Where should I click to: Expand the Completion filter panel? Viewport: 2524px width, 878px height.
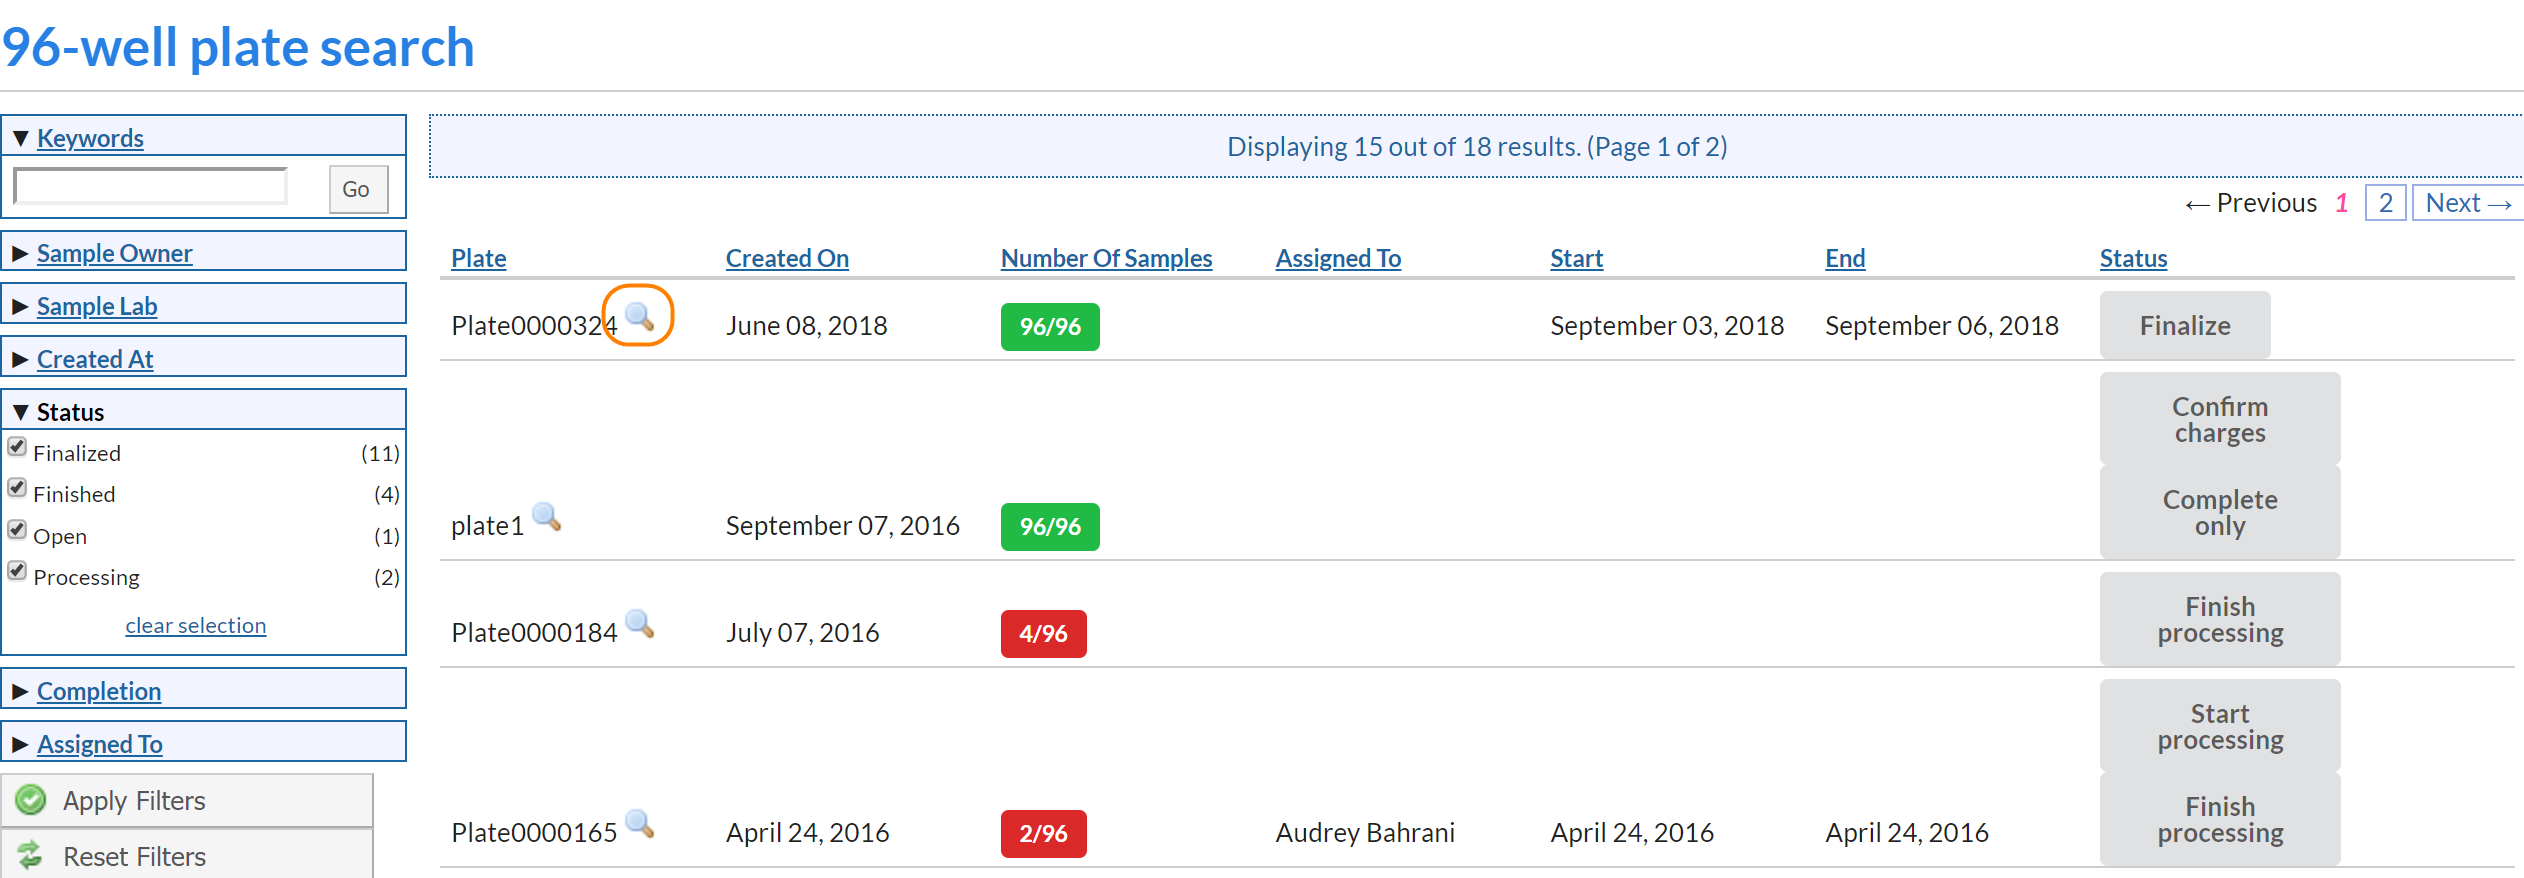coord(98,691)
